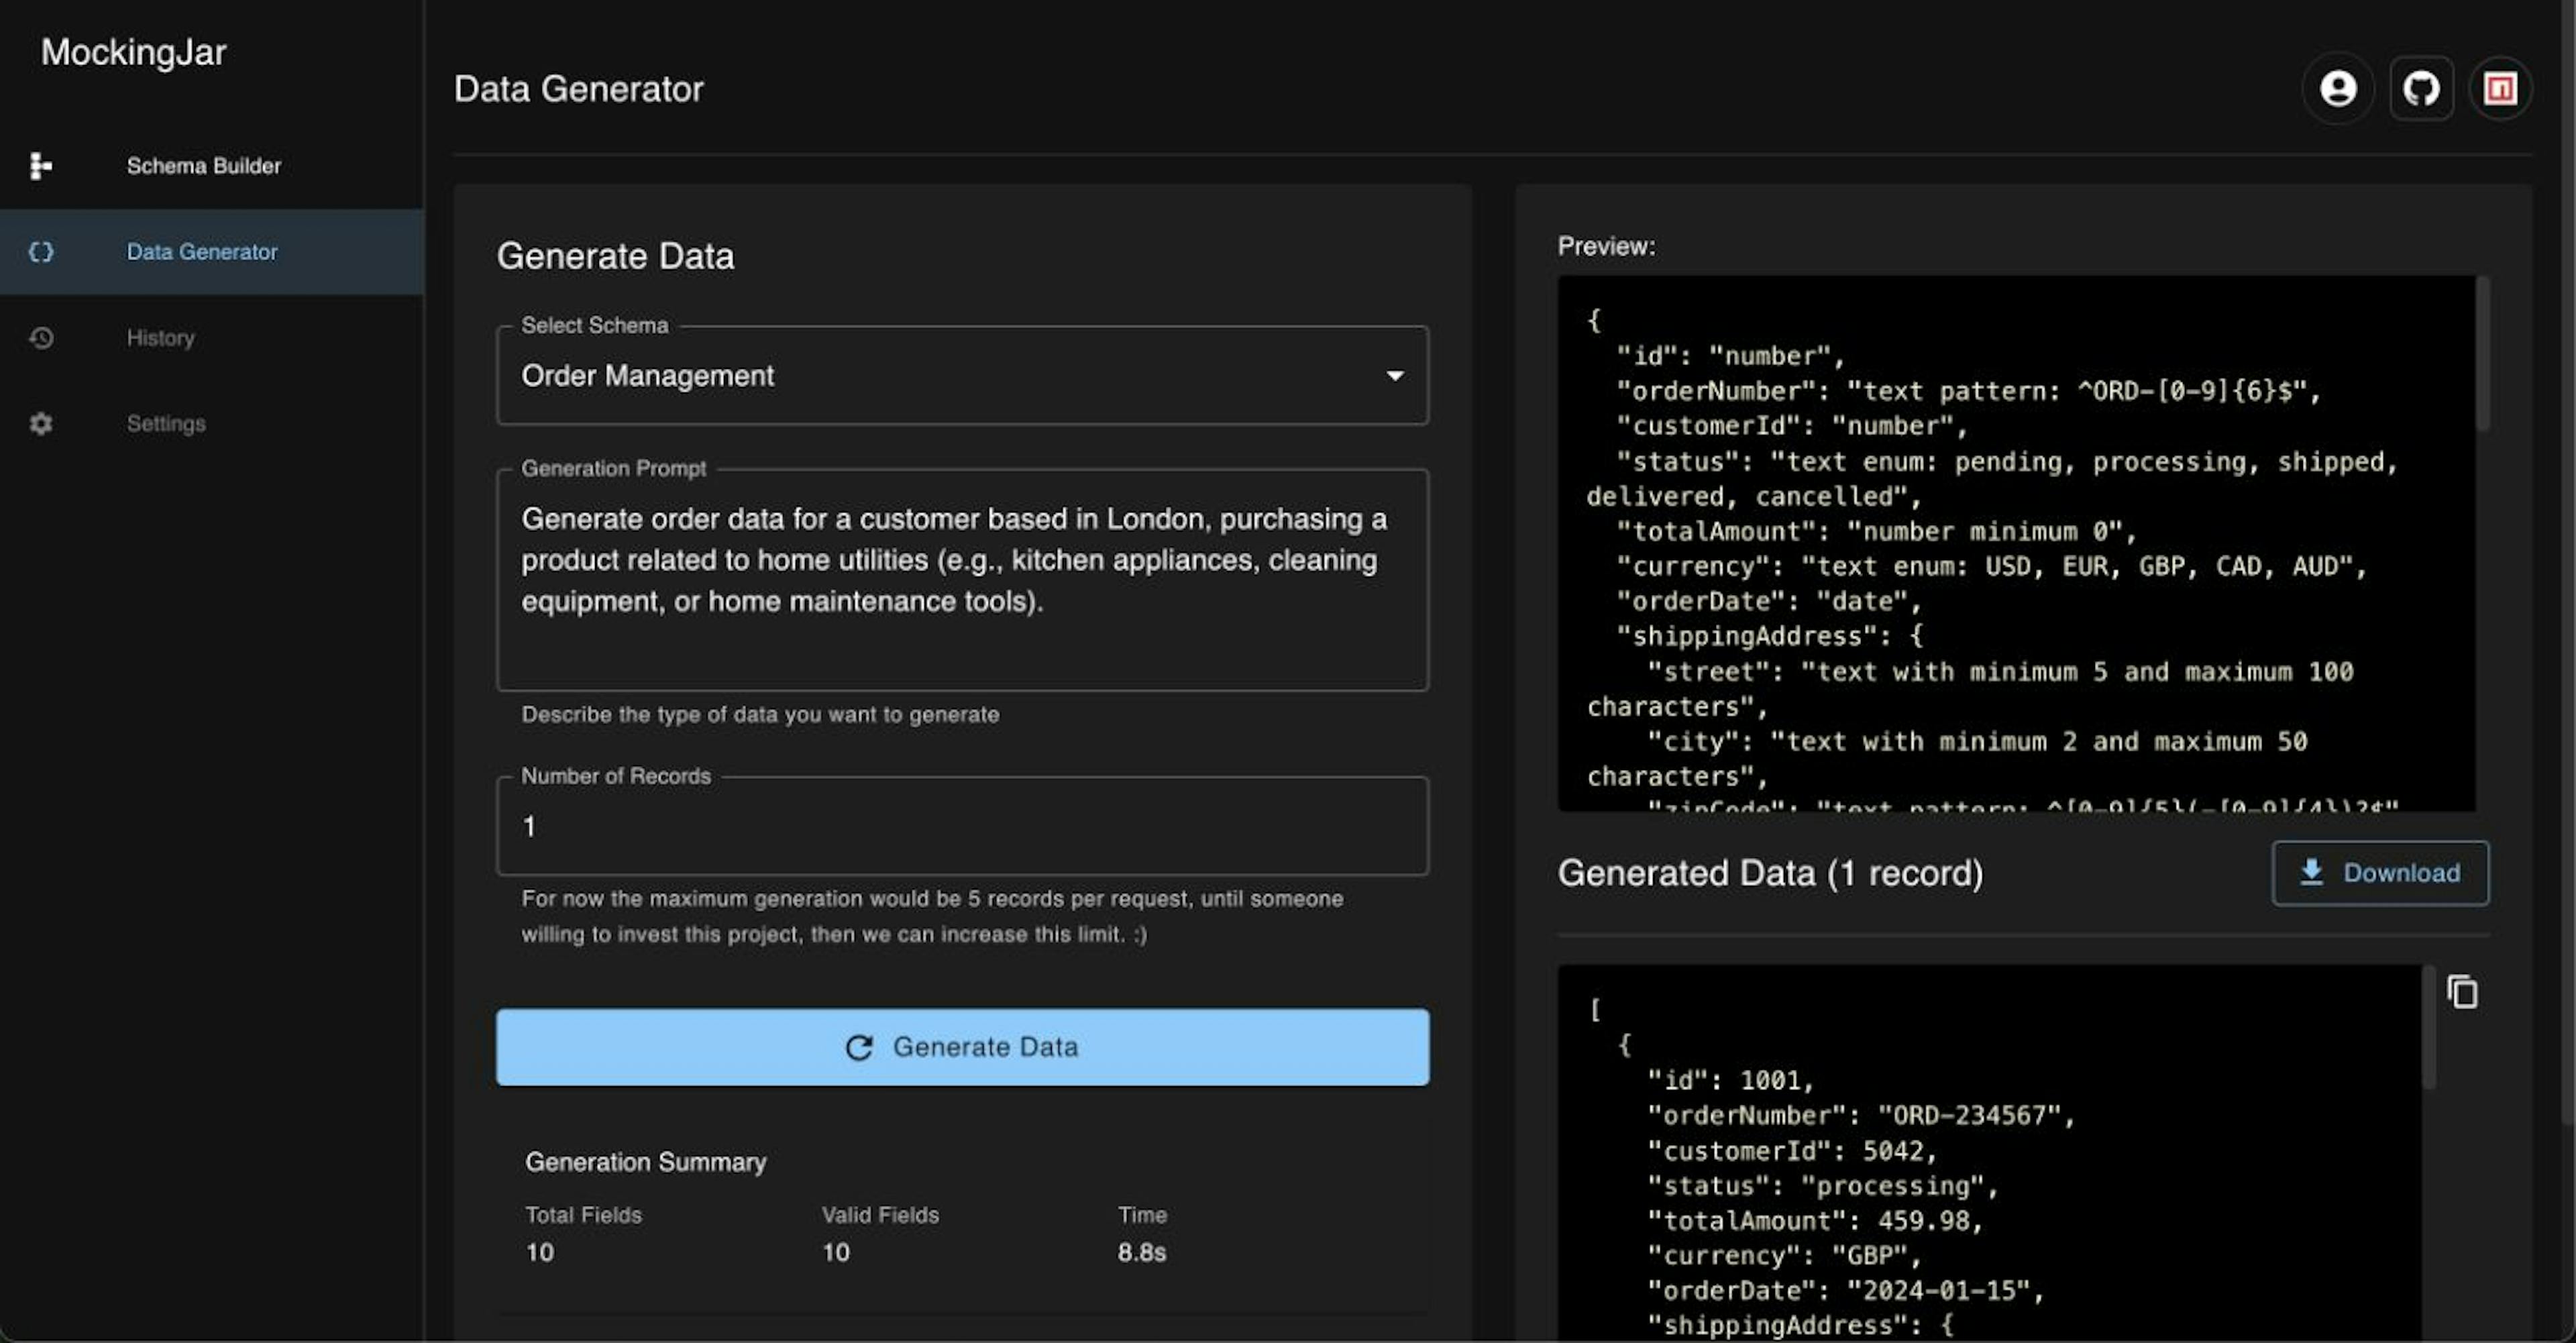The width and height of the screenshot is (2576, 1343).
Task: Open the Schema Builder menu item
Action: click(x=203, y=166)
